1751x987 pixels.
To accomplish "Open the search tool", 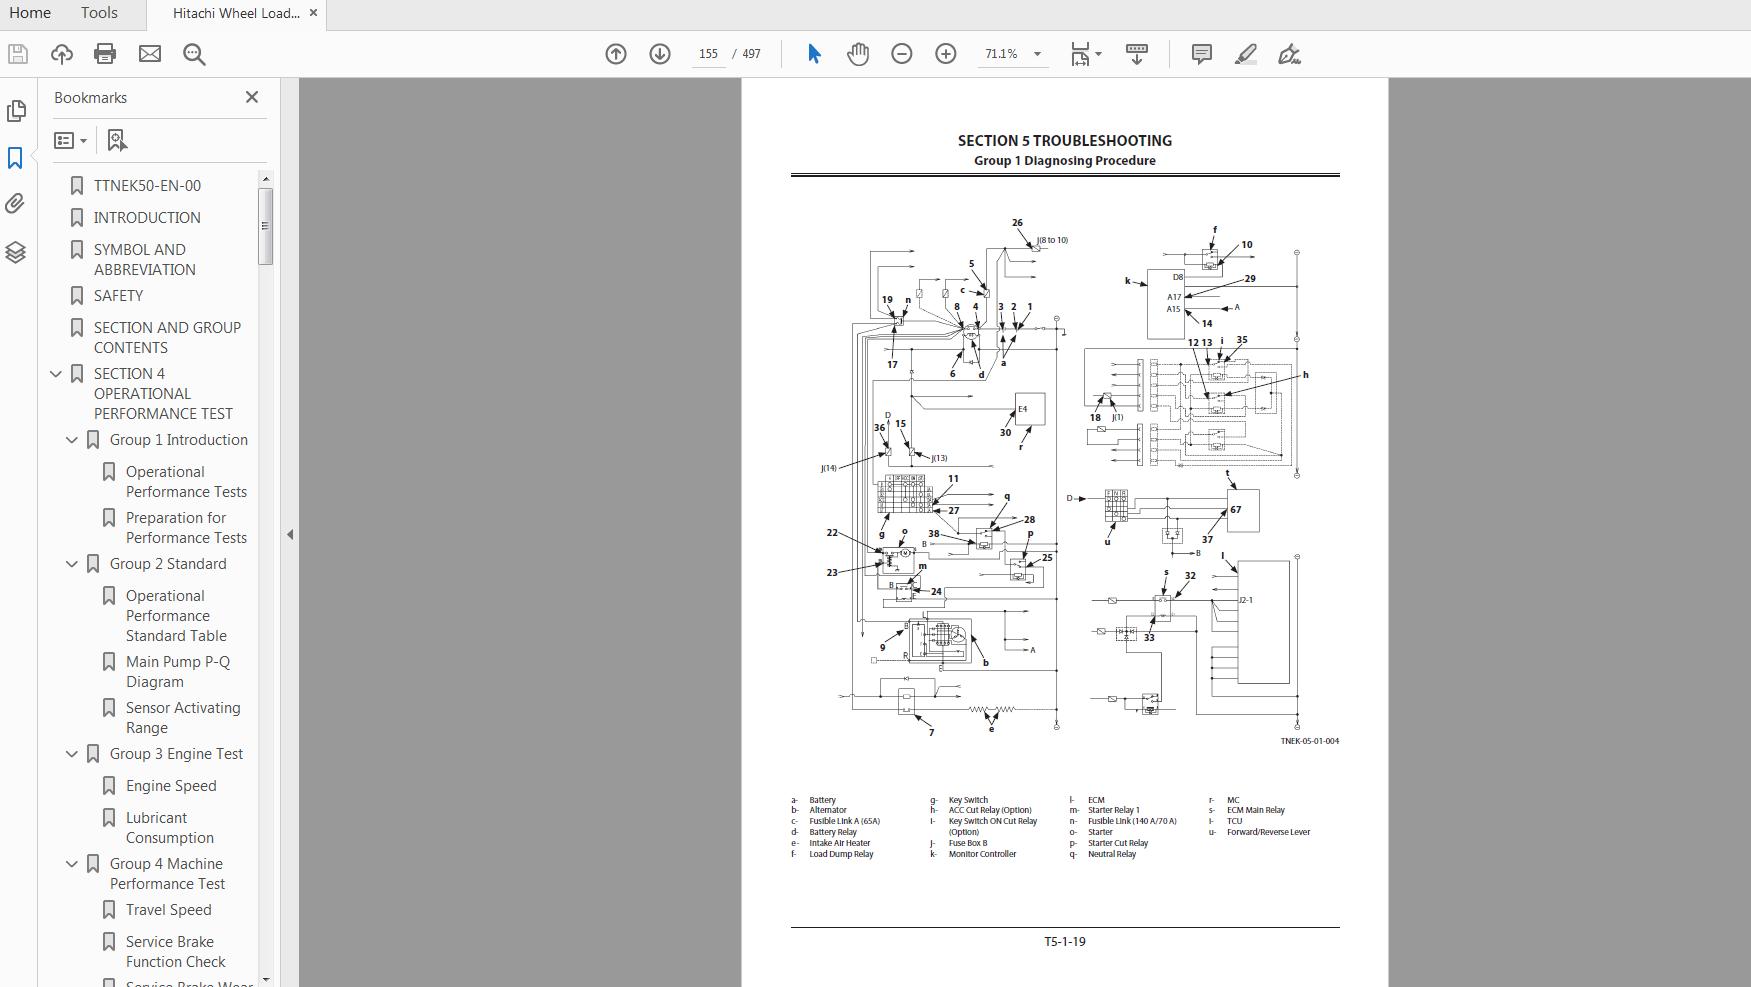I will point(194,53).
